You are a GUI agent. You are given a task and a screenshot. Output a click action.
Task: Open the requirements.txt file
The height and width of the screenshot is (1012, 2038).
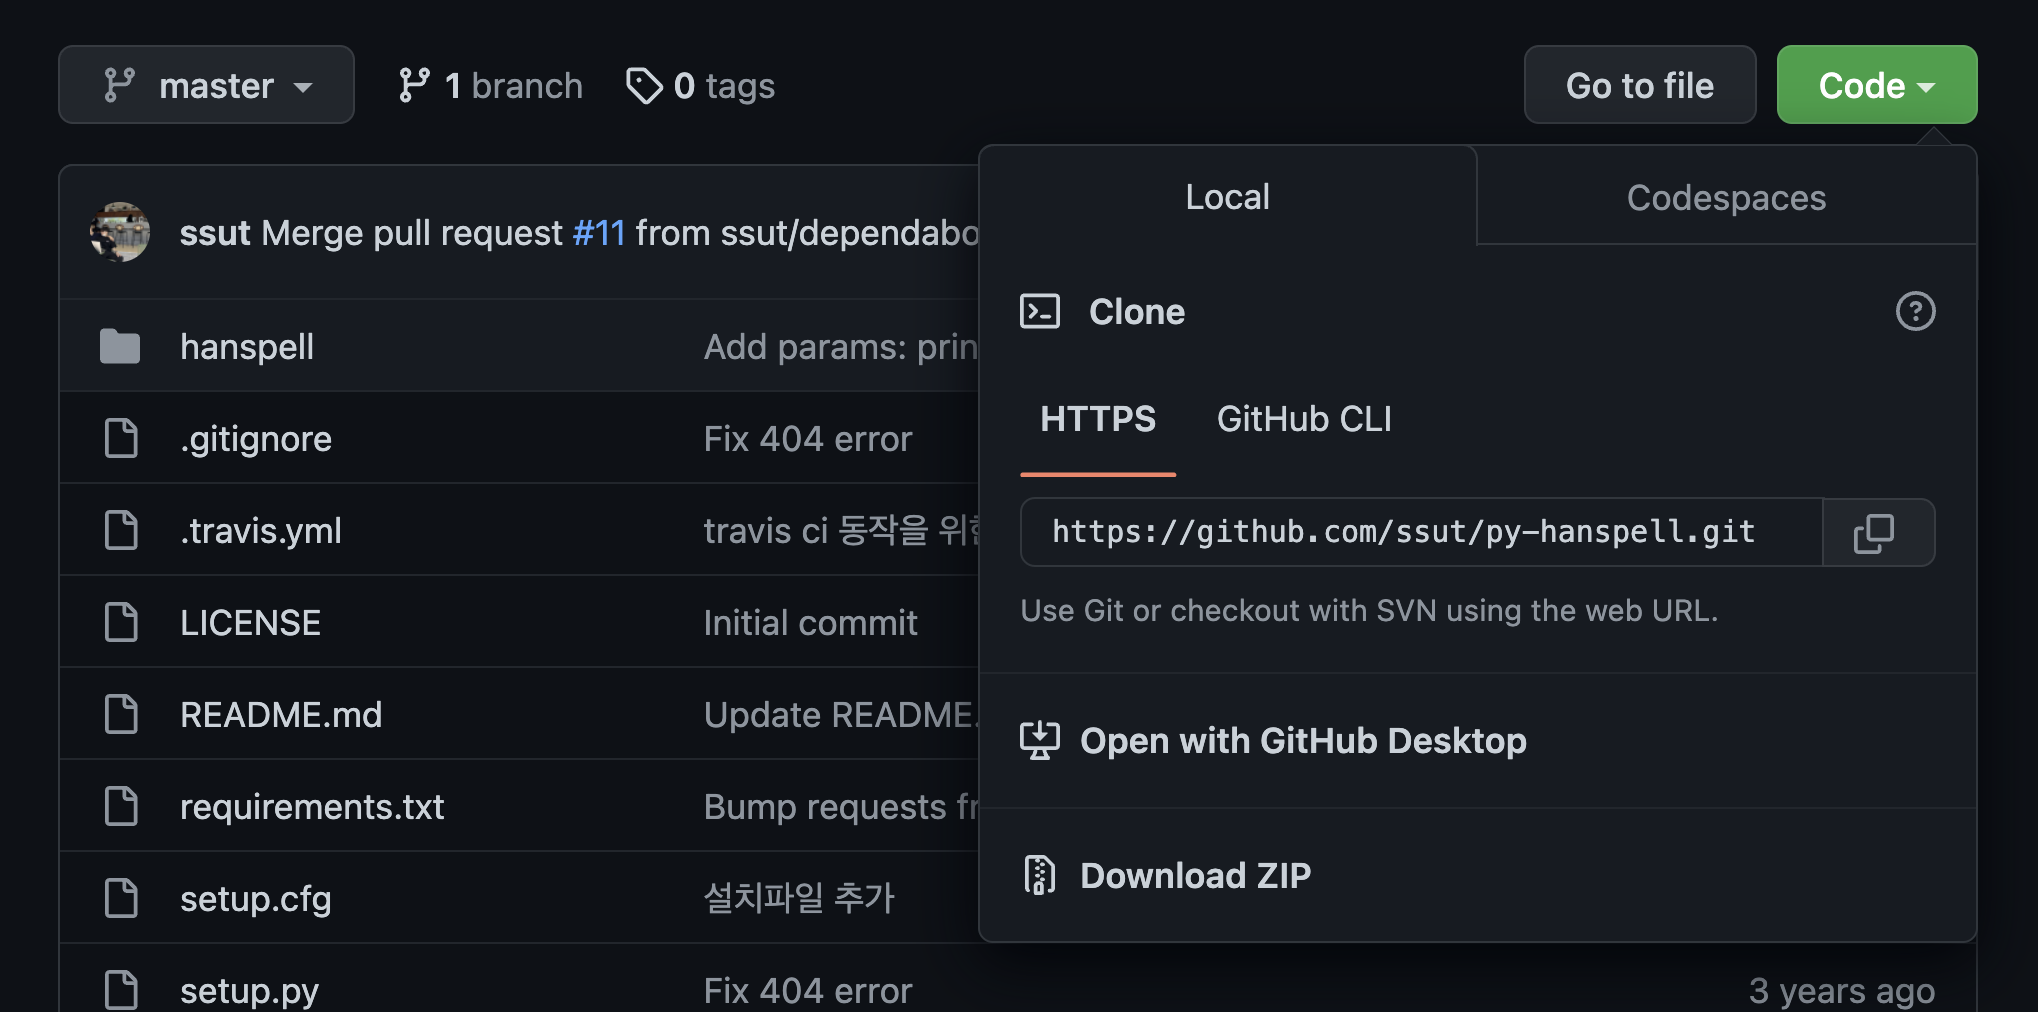(x=312, y=807)
